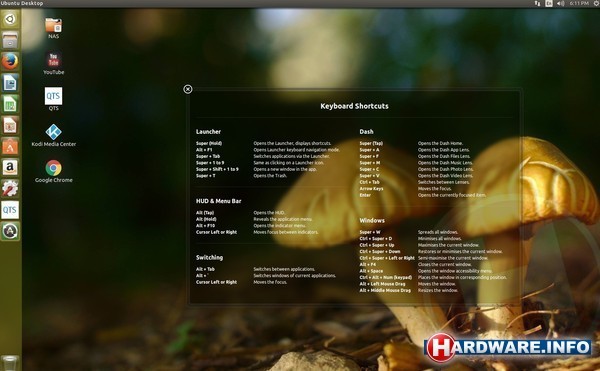Click the Super + M shortcut text
Screen dimensions: 600x371
tap(370, 163)
